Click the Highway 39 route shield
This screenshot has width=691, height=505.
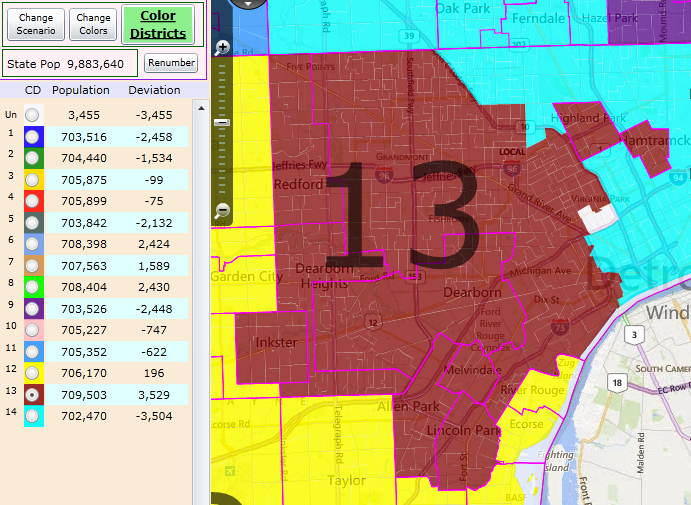pyautogui.click(x=408, y=36)
